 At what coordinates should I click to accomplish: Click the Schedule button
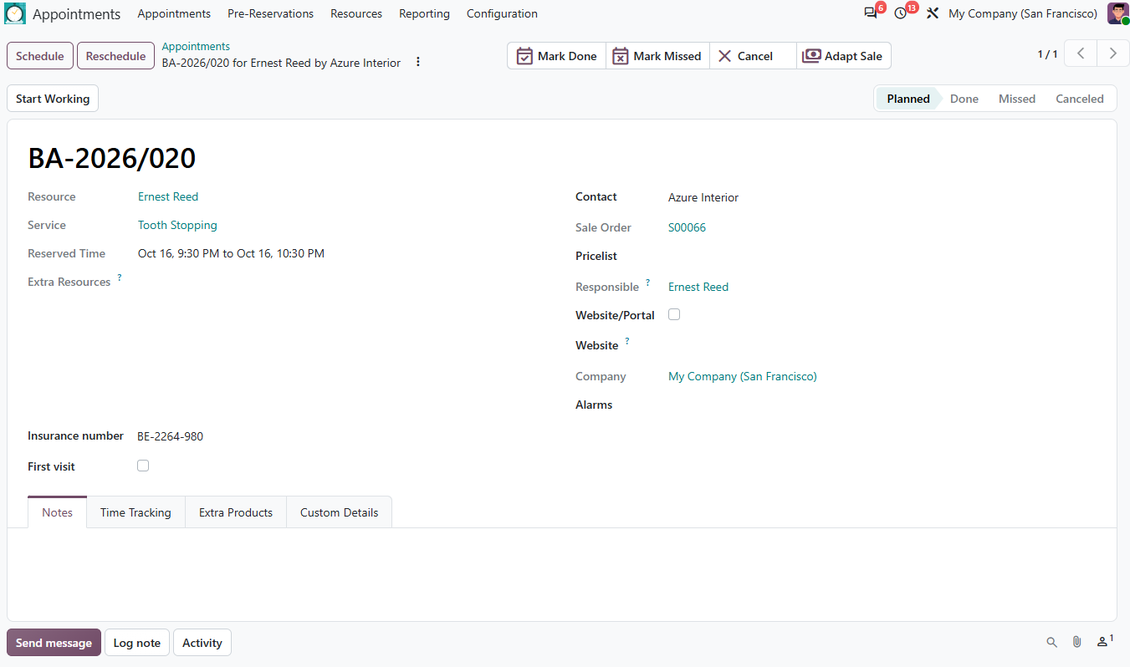tap(40, 56)
